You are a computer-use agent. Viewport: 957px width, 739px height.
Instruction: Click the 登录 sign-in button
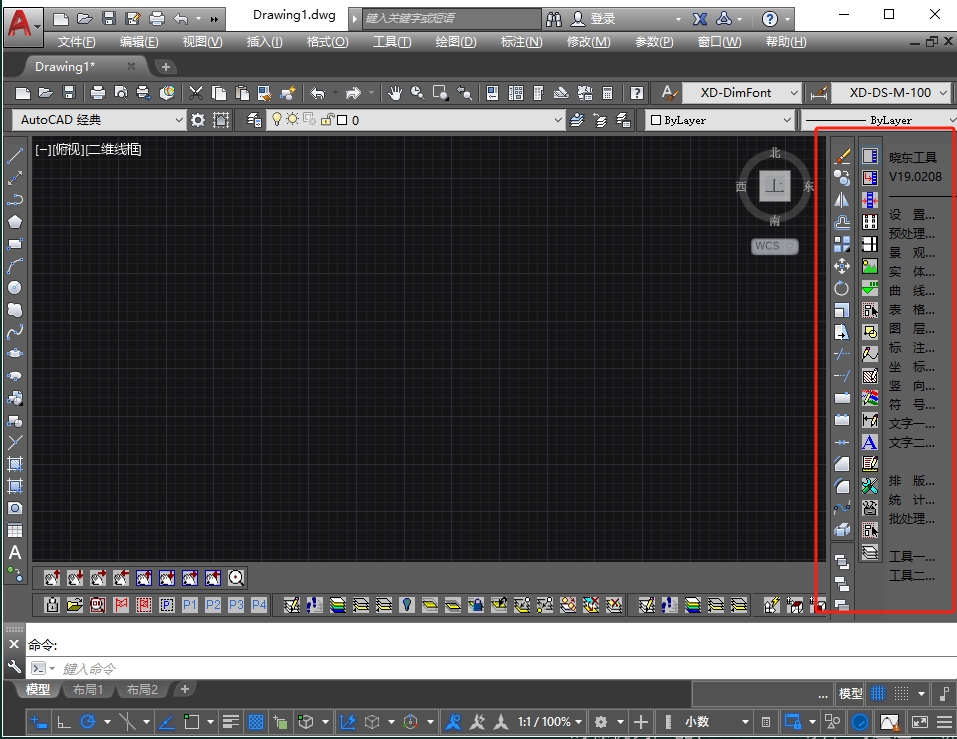click(593, 19)
